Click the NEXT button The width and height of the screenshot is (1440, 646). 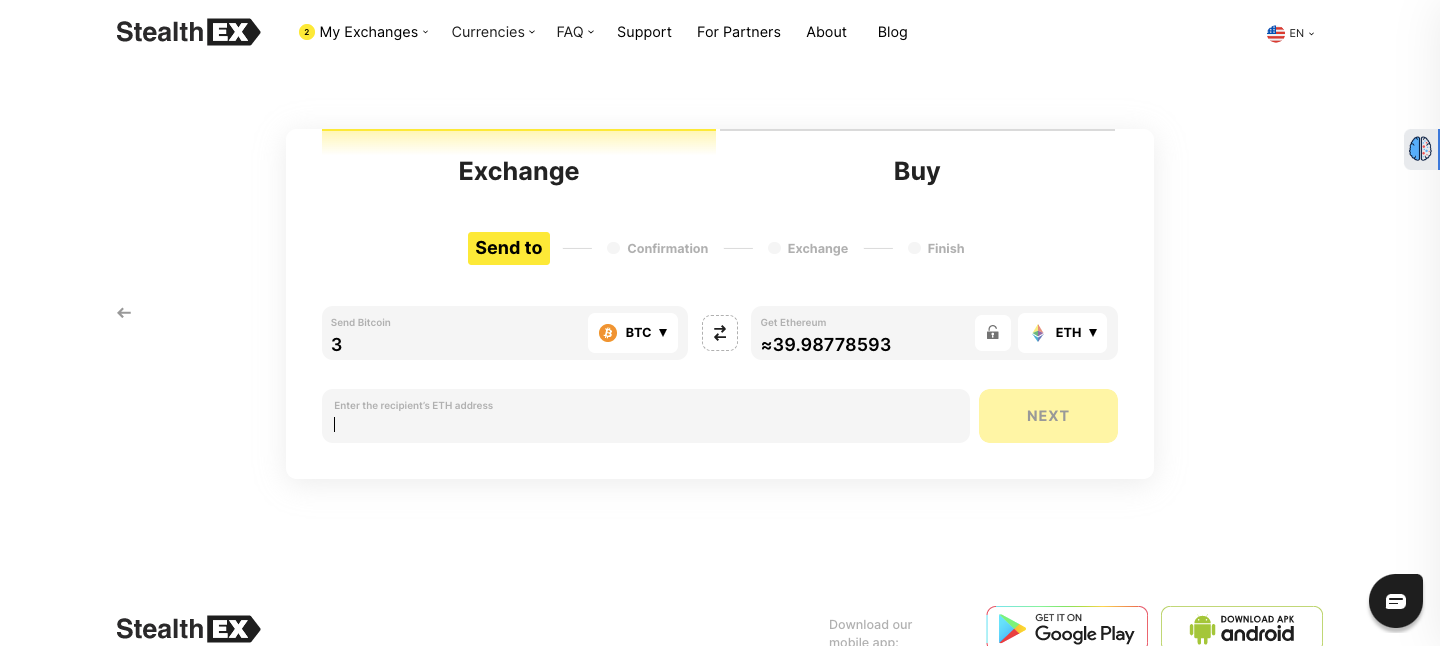[x=1048, y=416]
